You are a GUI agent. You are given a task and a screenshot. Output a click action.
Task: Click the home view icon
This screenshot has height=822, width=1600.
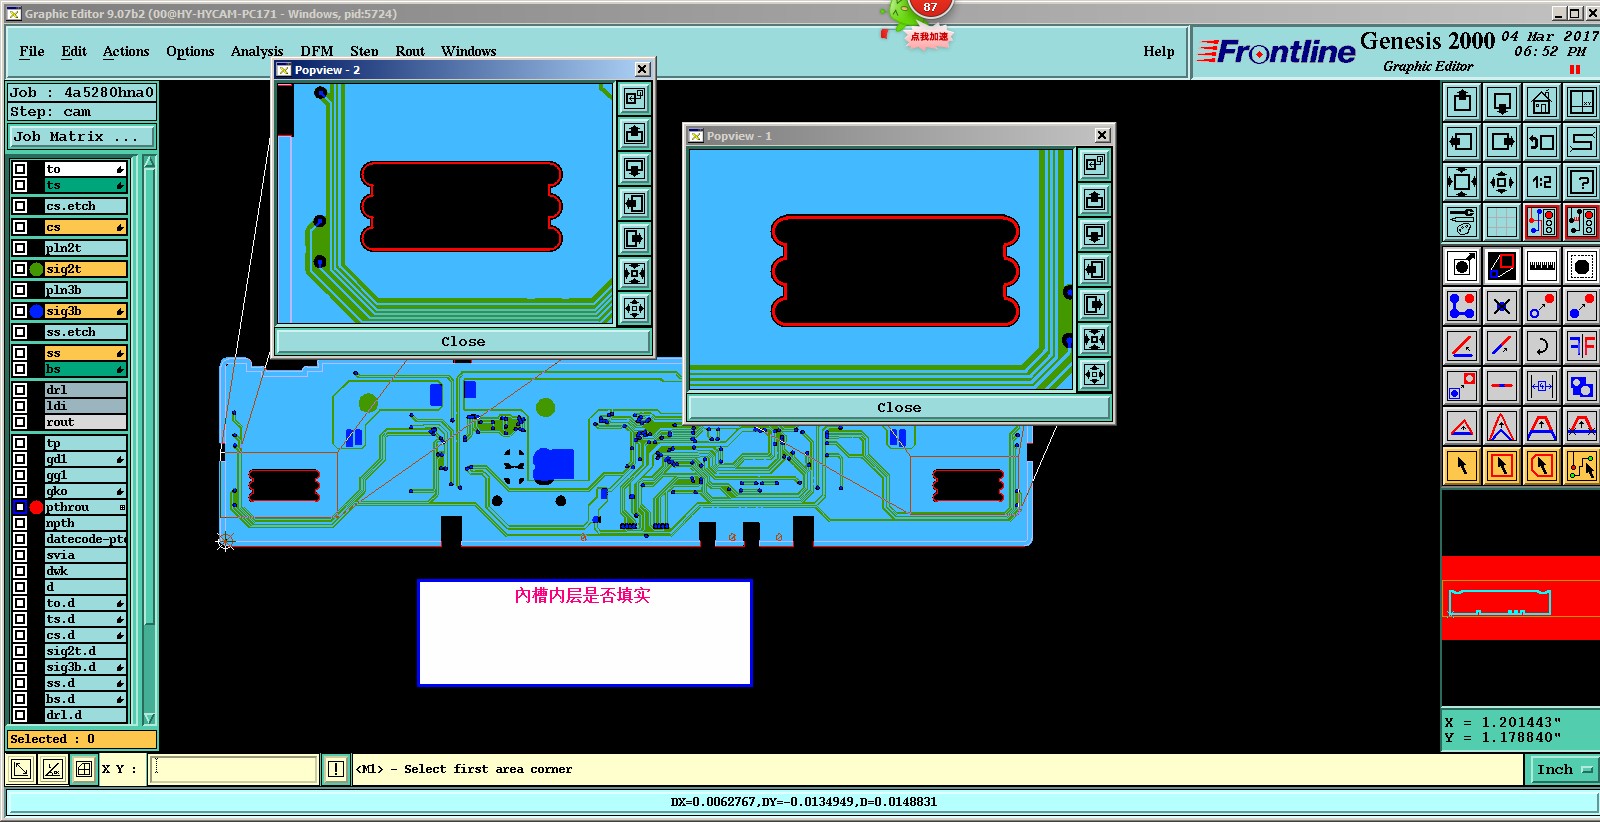[x=1542, y=102]
